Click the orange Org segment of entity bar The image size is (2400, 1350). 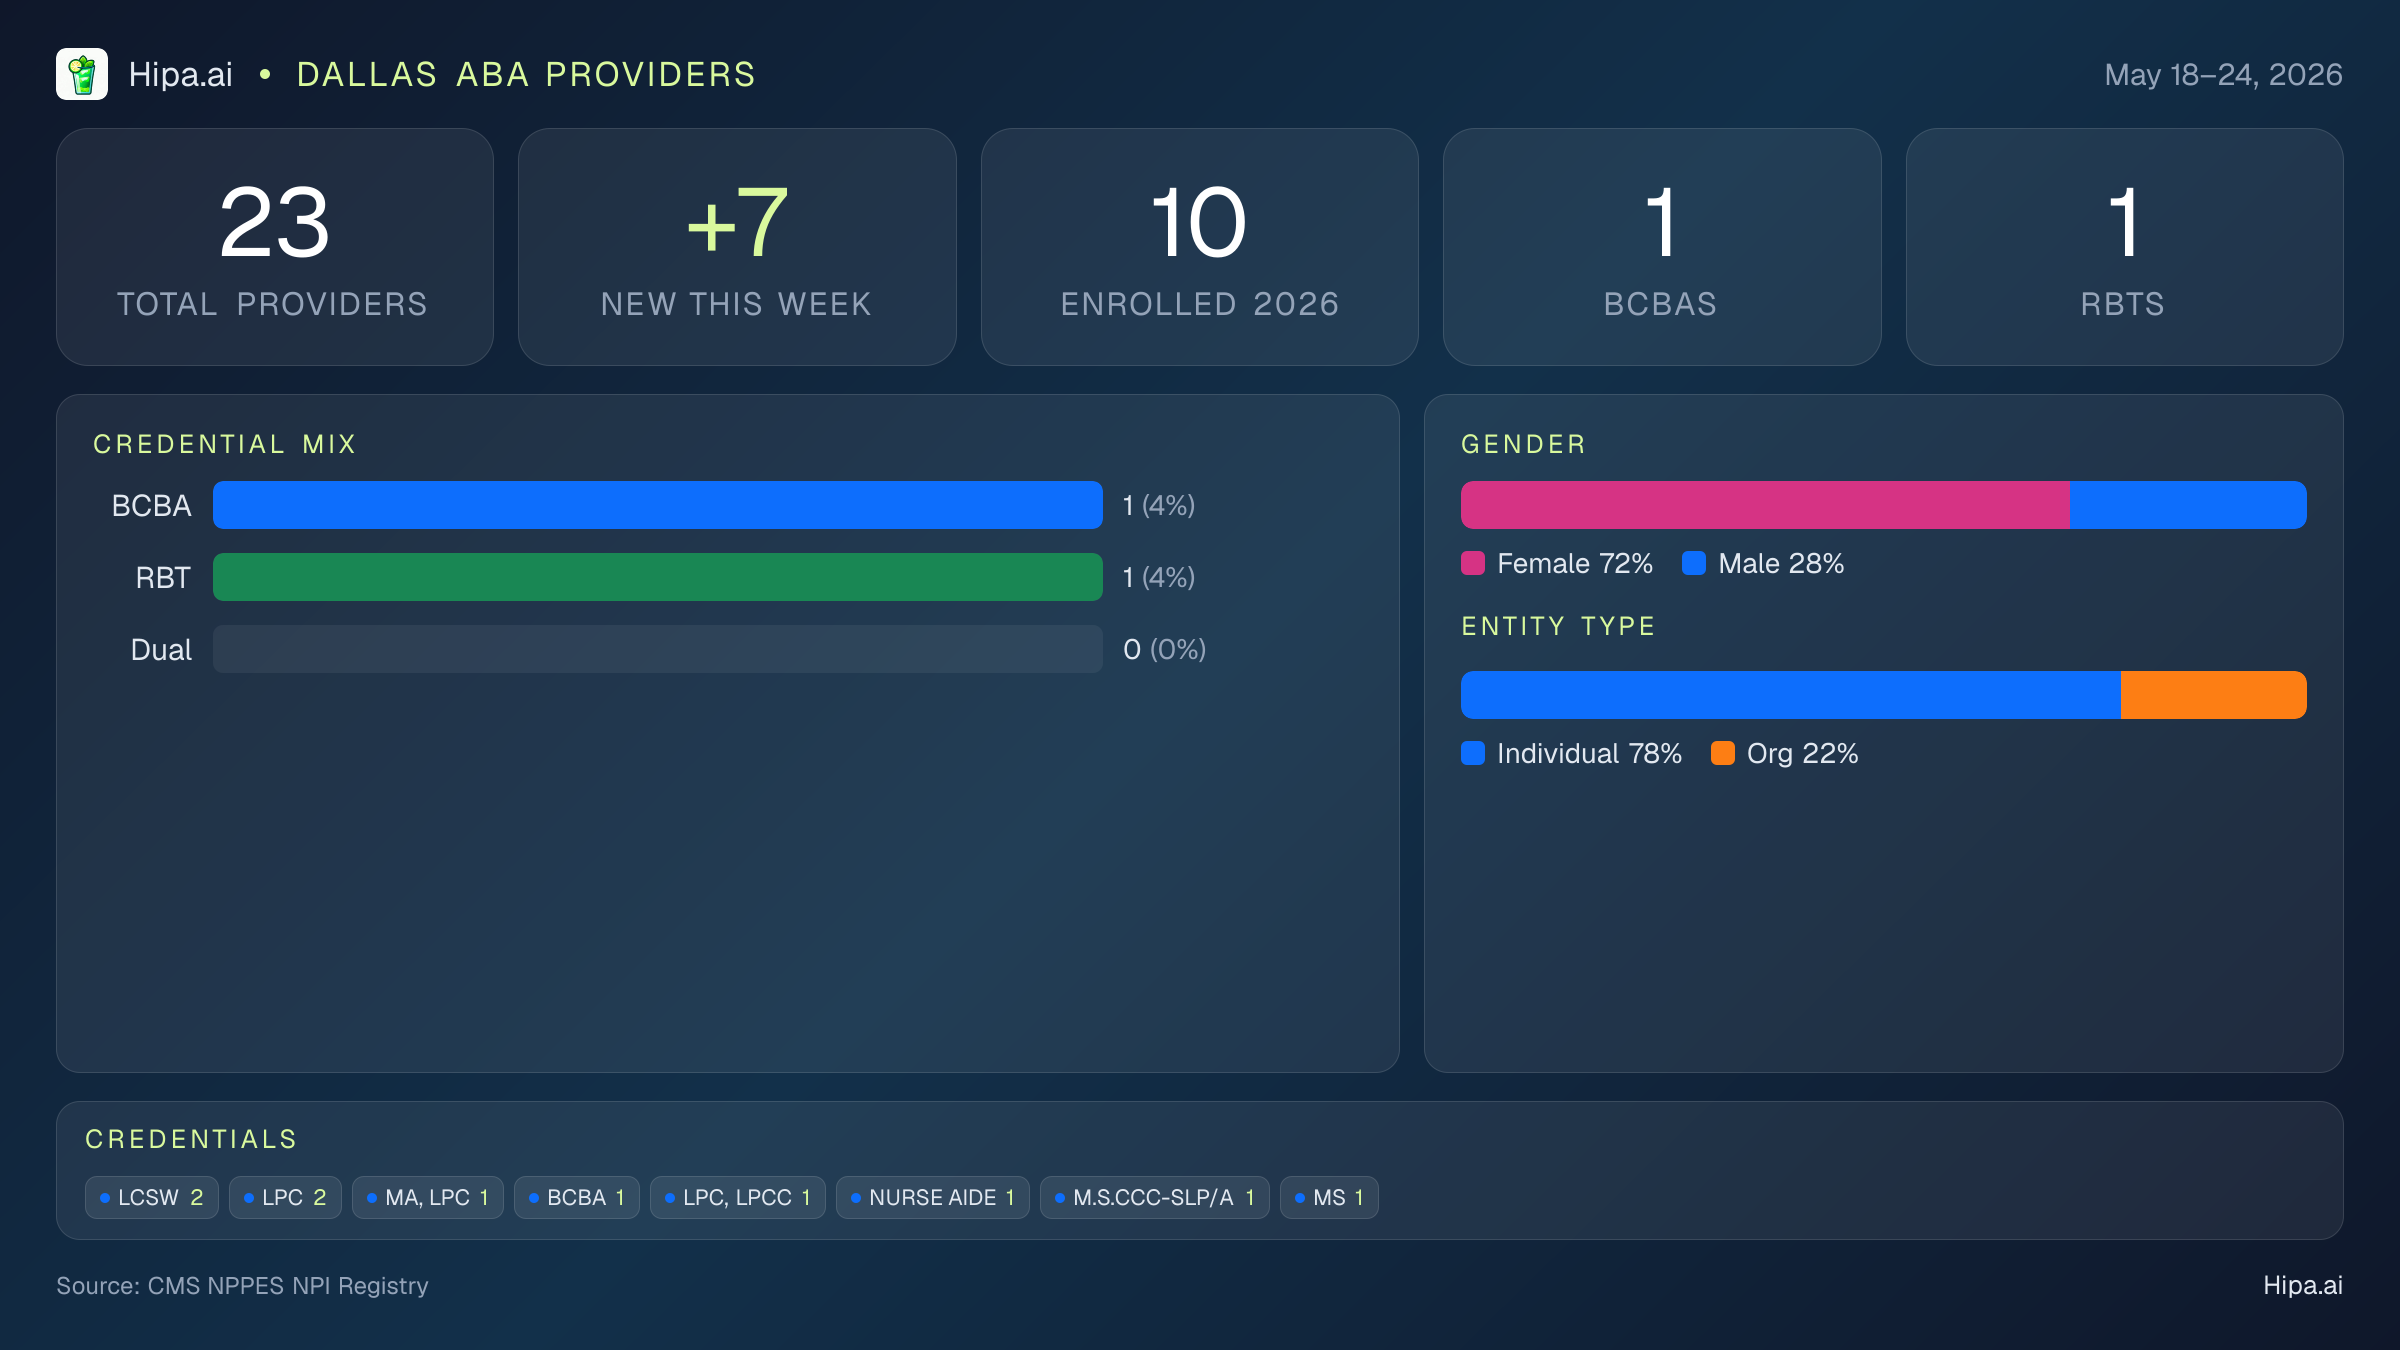click(x=2214, y=695)
